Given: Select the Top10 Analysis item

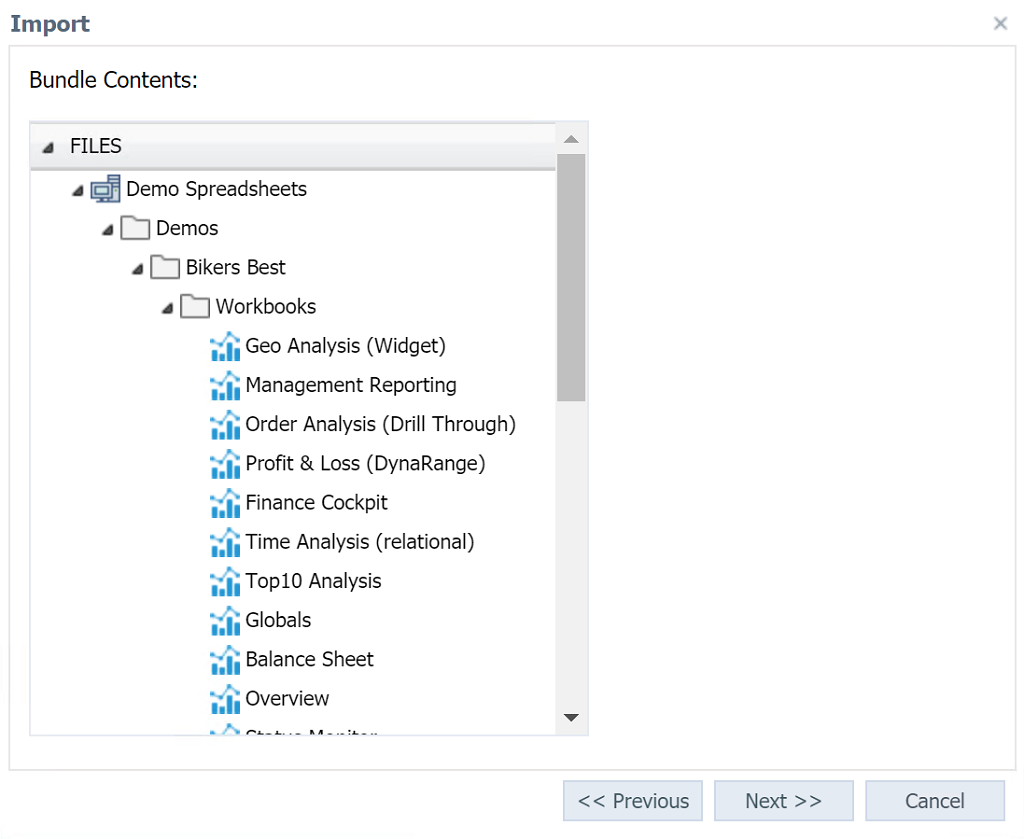Looking at the screenshot, I should 313,581.
